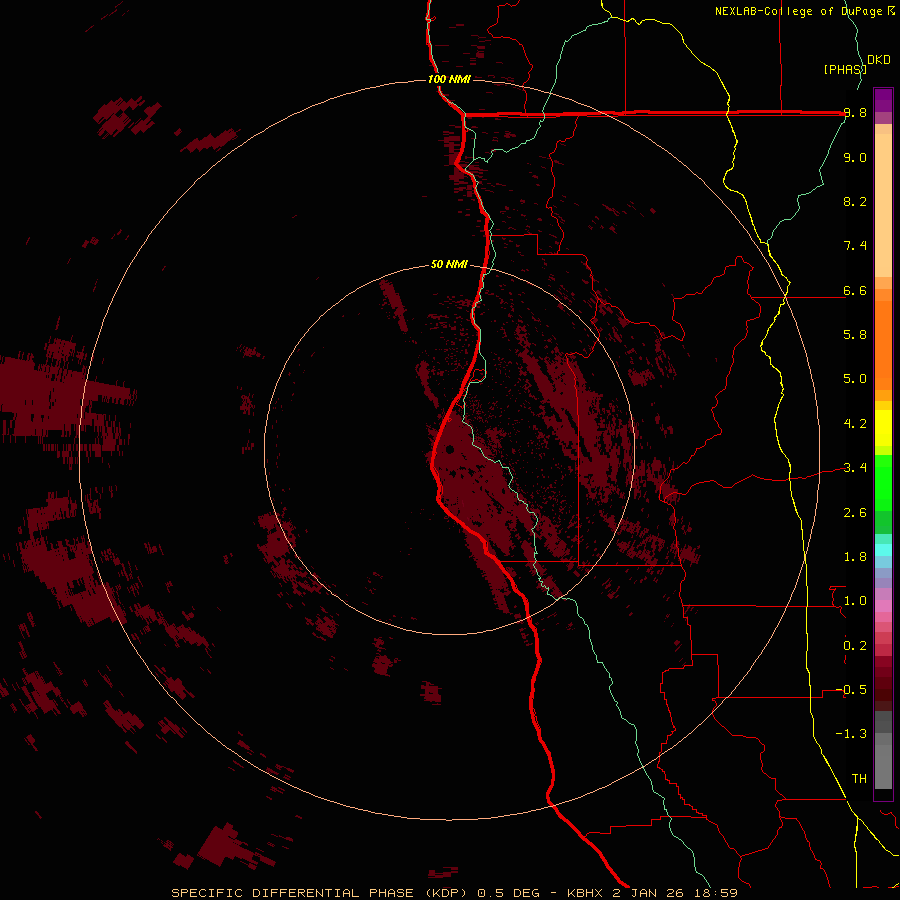
Task: Click the 2.6 scale value
Action: pos(855,513)
